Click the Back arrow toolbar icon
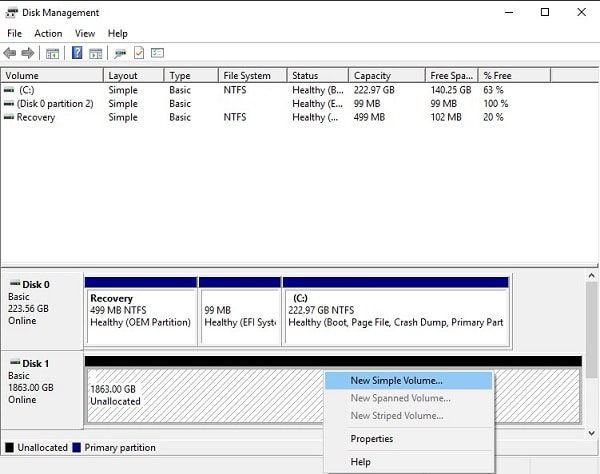The height and width of the screenshot is (474, 600). [10, 53]
